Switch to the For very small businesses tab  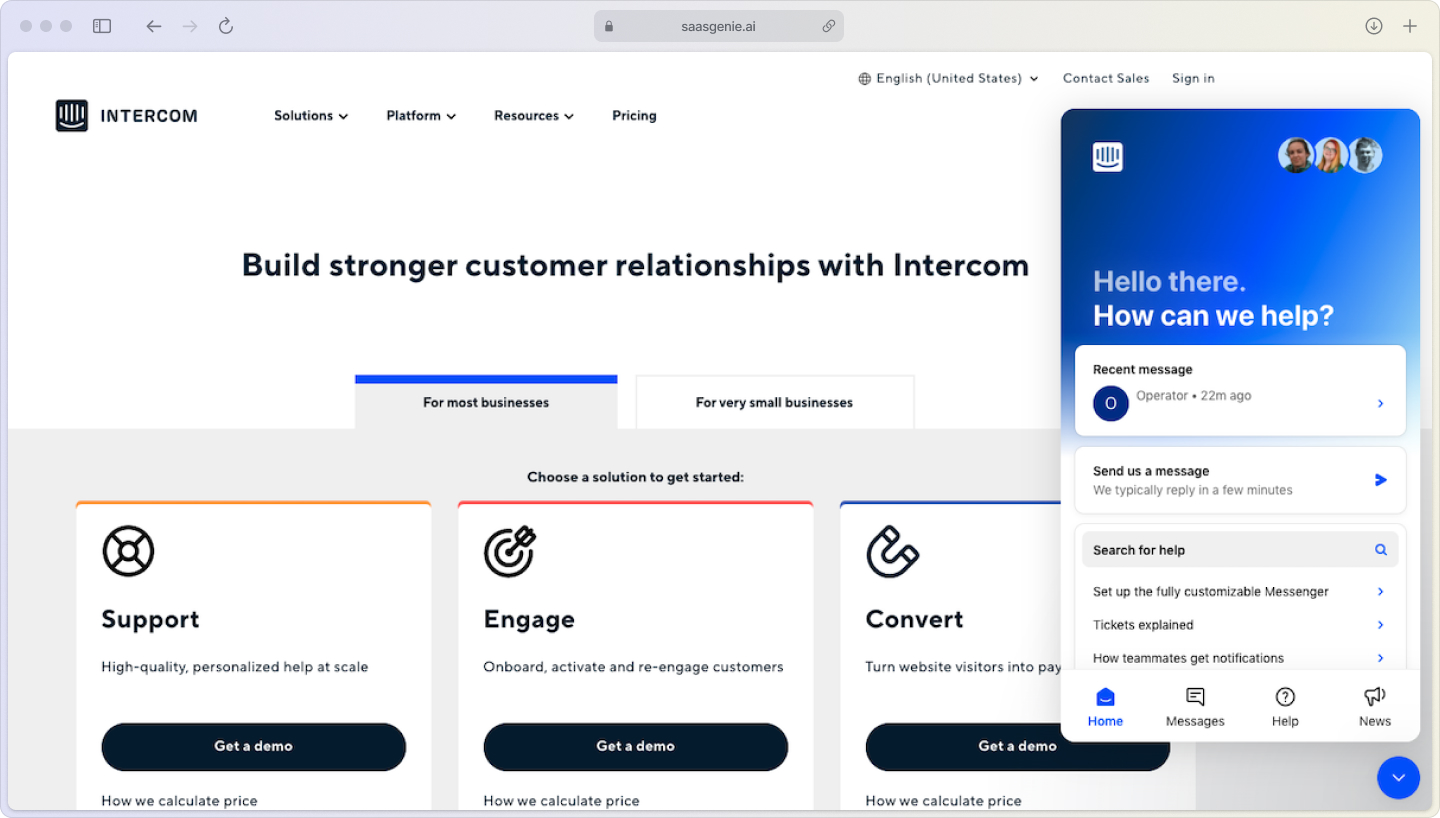coord(774,402)
